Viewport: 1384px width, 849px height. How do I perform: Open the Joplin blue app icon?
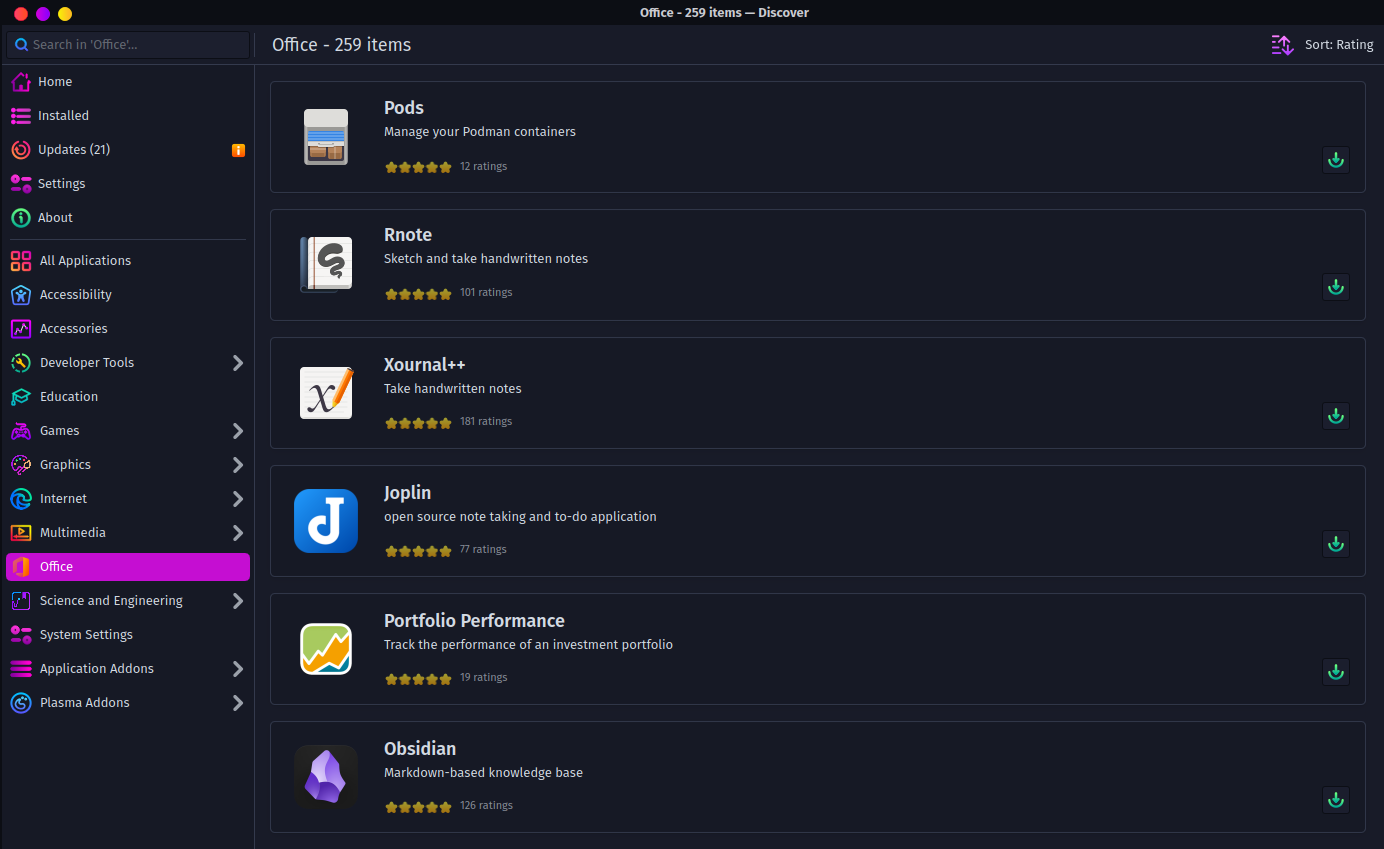coord(326,521)
